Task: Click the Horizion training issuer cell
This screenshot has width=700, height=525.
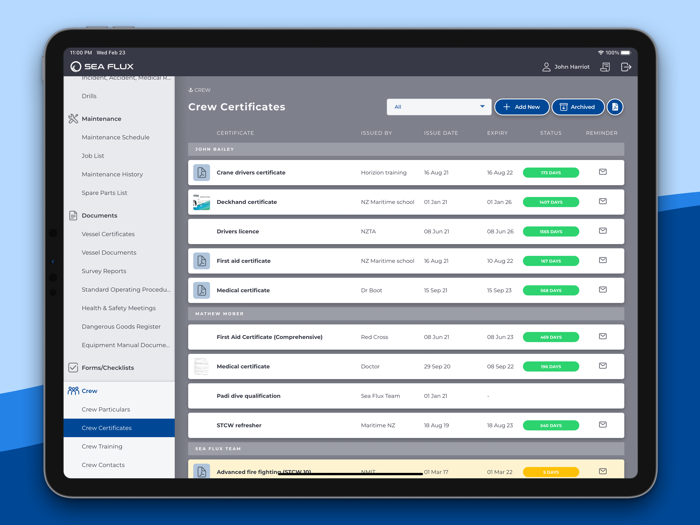Action: 383,173
